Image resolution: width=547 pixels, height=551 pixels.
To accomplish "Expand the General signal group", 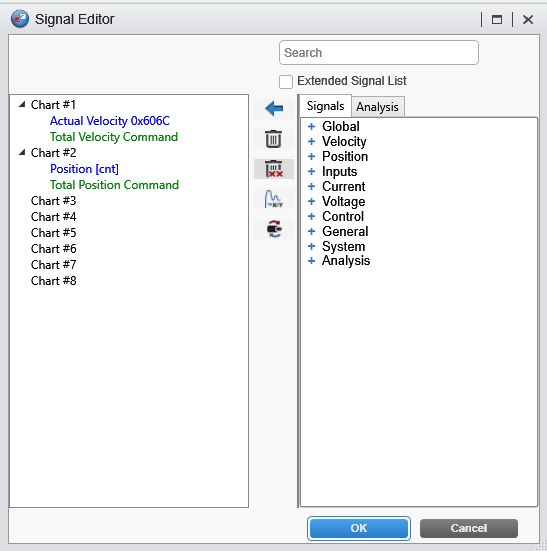I will [311, 231].
